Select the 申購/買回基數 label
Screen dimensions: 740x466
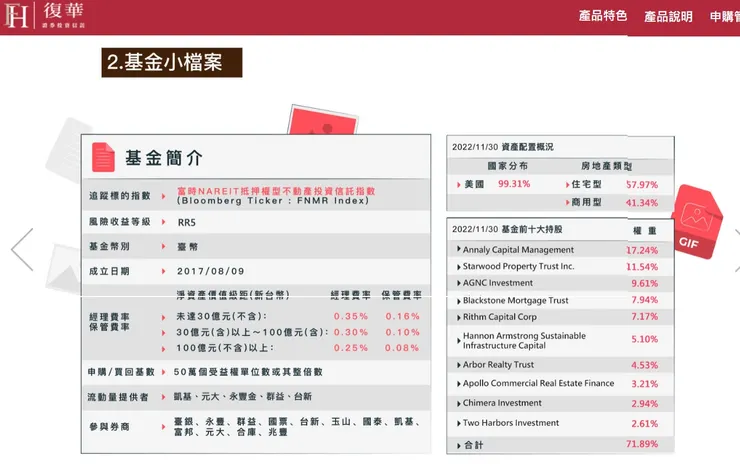[121, 372]
